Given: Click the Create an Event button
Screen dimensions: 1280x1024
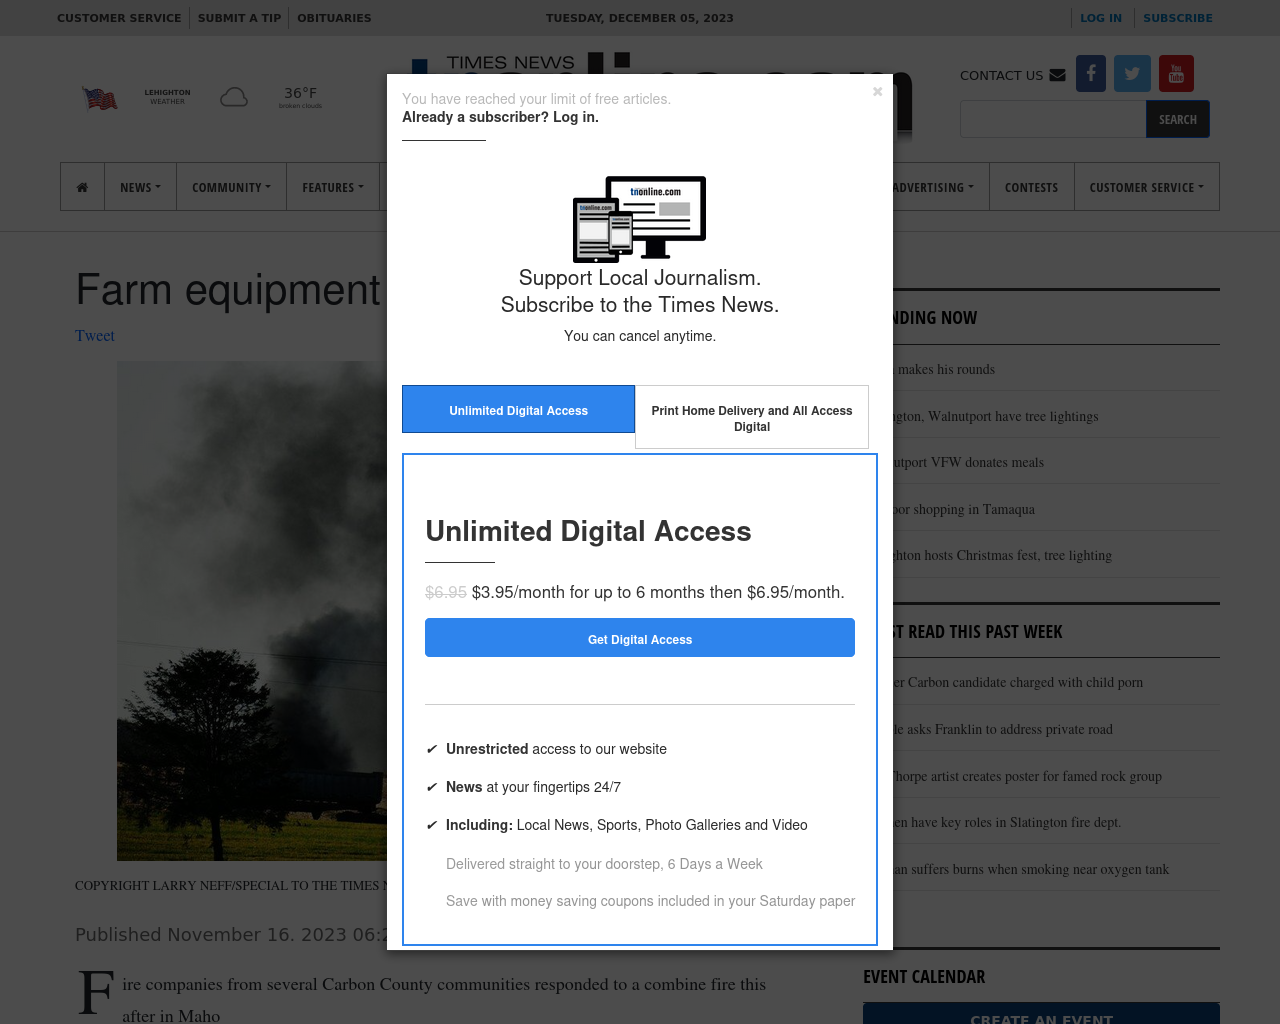Looking at the screenshot, I should (x=1041, y=1013).
